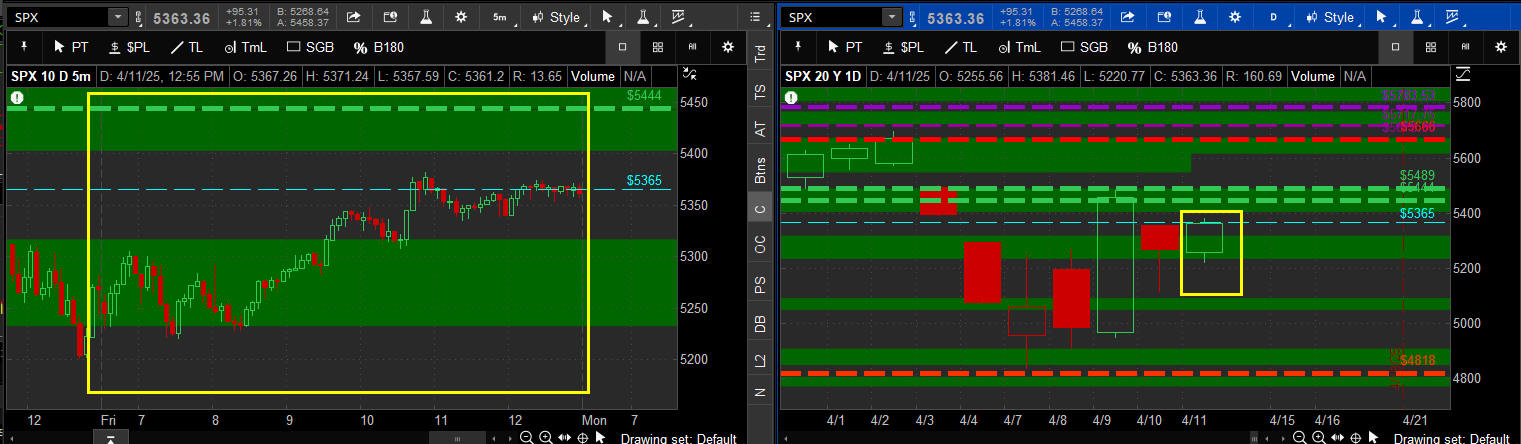Viewport: 1521px width, 444px height.
Task: Click zoom out magnifier below left chart
Action: click(x=526, y=437)
